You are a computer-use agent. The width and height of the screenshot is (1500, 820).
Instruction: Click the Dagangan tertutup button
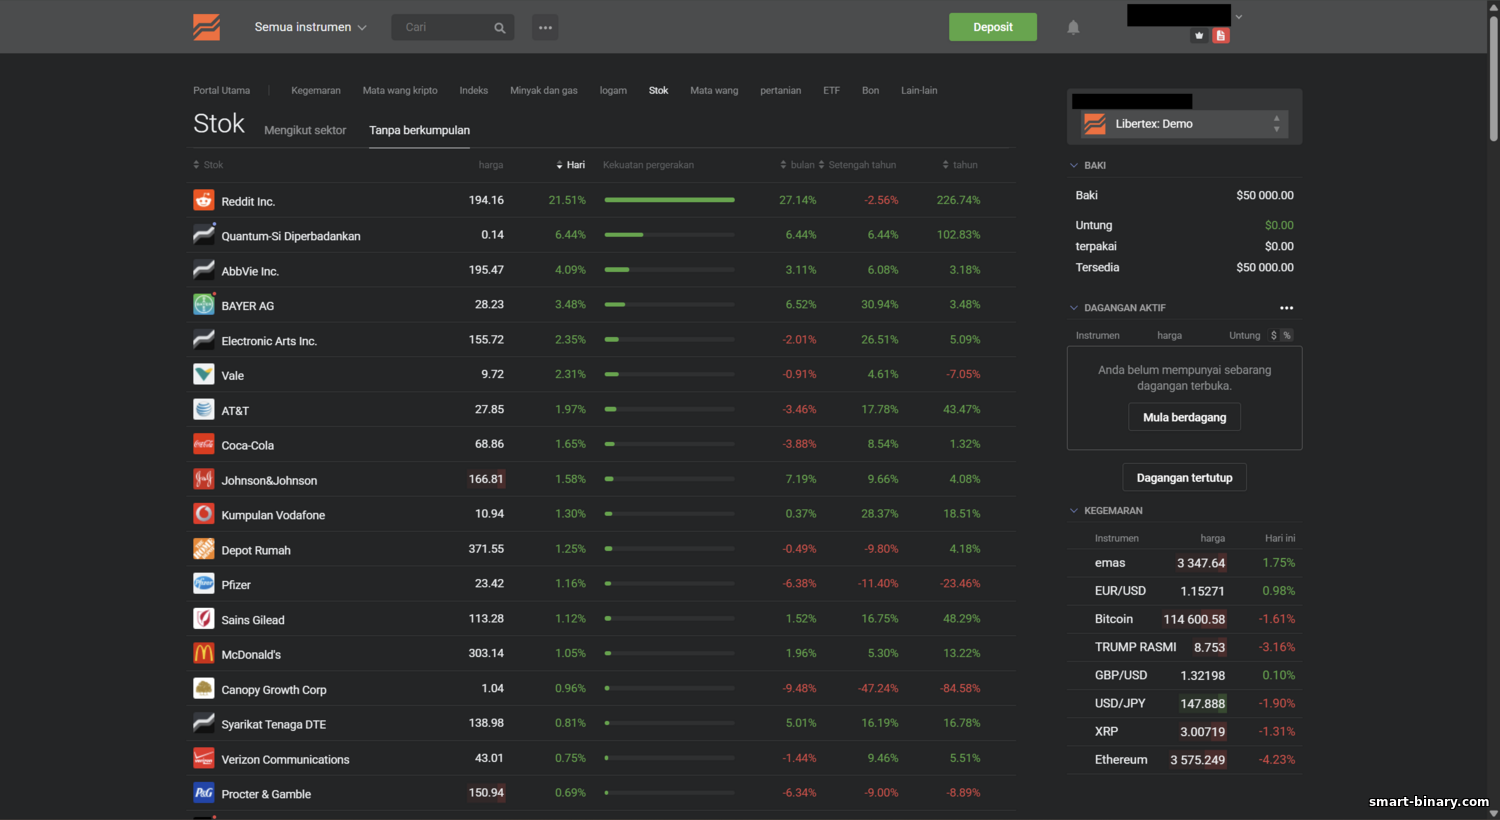1185,478
